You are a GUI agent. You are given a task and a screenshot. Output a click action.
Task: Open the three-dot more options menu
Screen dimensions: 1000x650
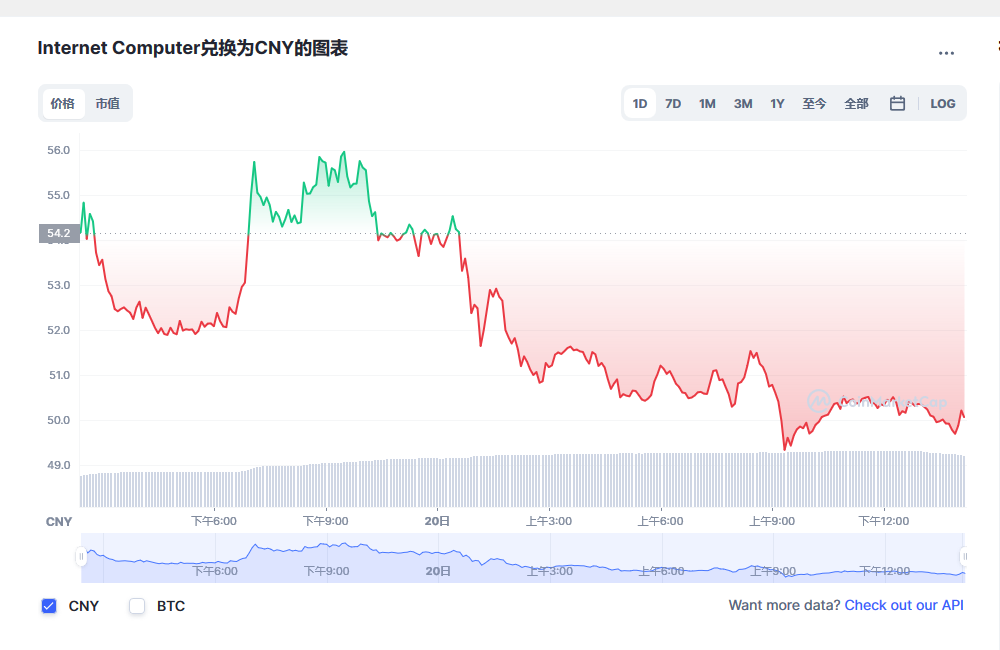[946, 53]
